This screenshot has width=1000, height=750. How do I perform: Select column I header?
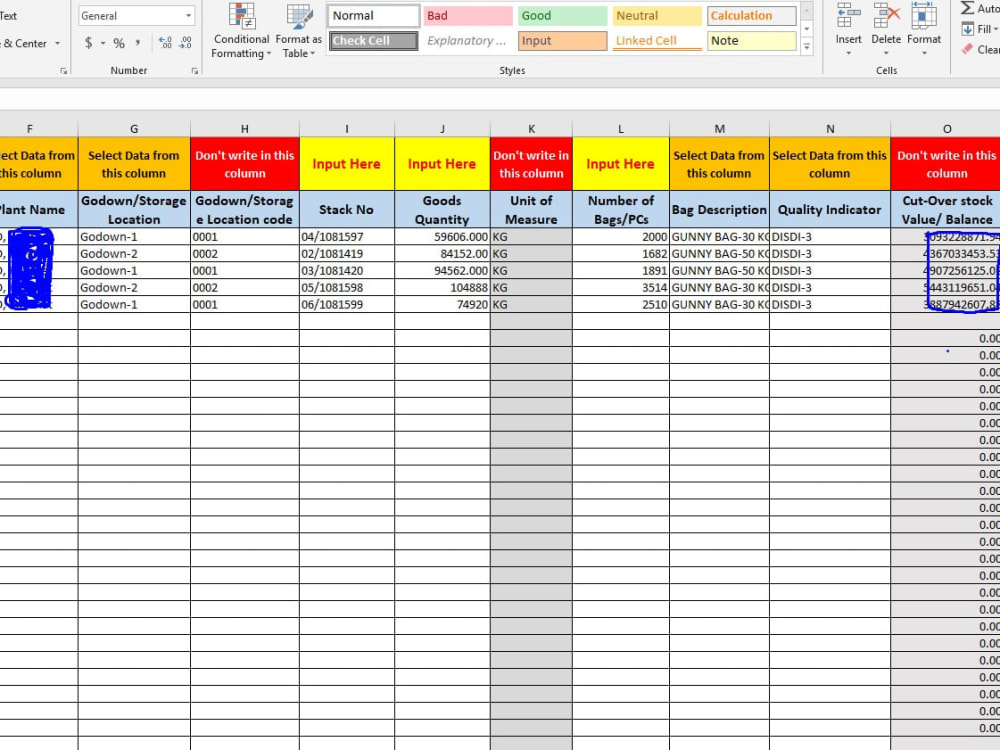[x=347, y=129]
